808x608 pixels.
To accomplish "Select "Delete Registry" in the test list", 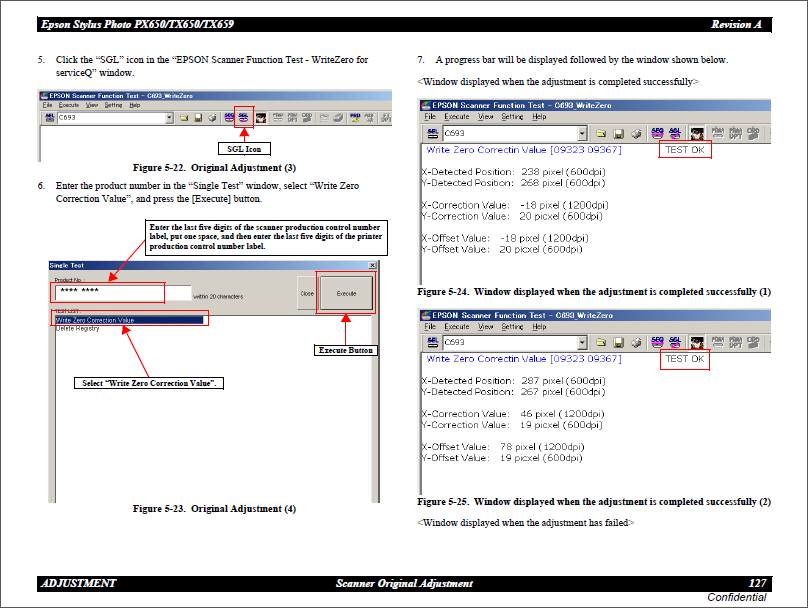I will click(x=78, y=328).
